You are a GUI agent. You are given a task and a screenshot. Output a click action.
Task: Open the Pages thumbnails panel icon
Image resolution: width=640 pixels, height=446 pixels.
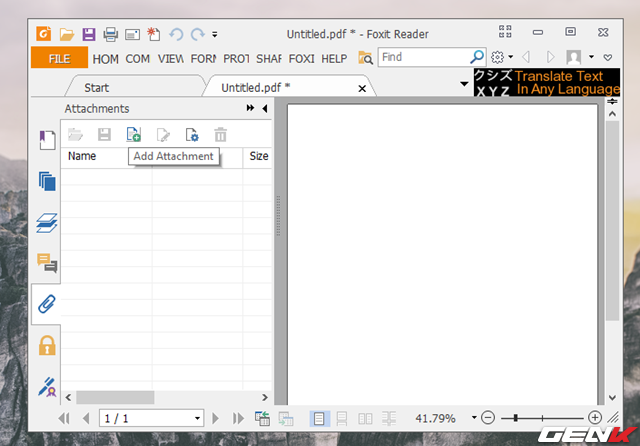tap(47, 181)
